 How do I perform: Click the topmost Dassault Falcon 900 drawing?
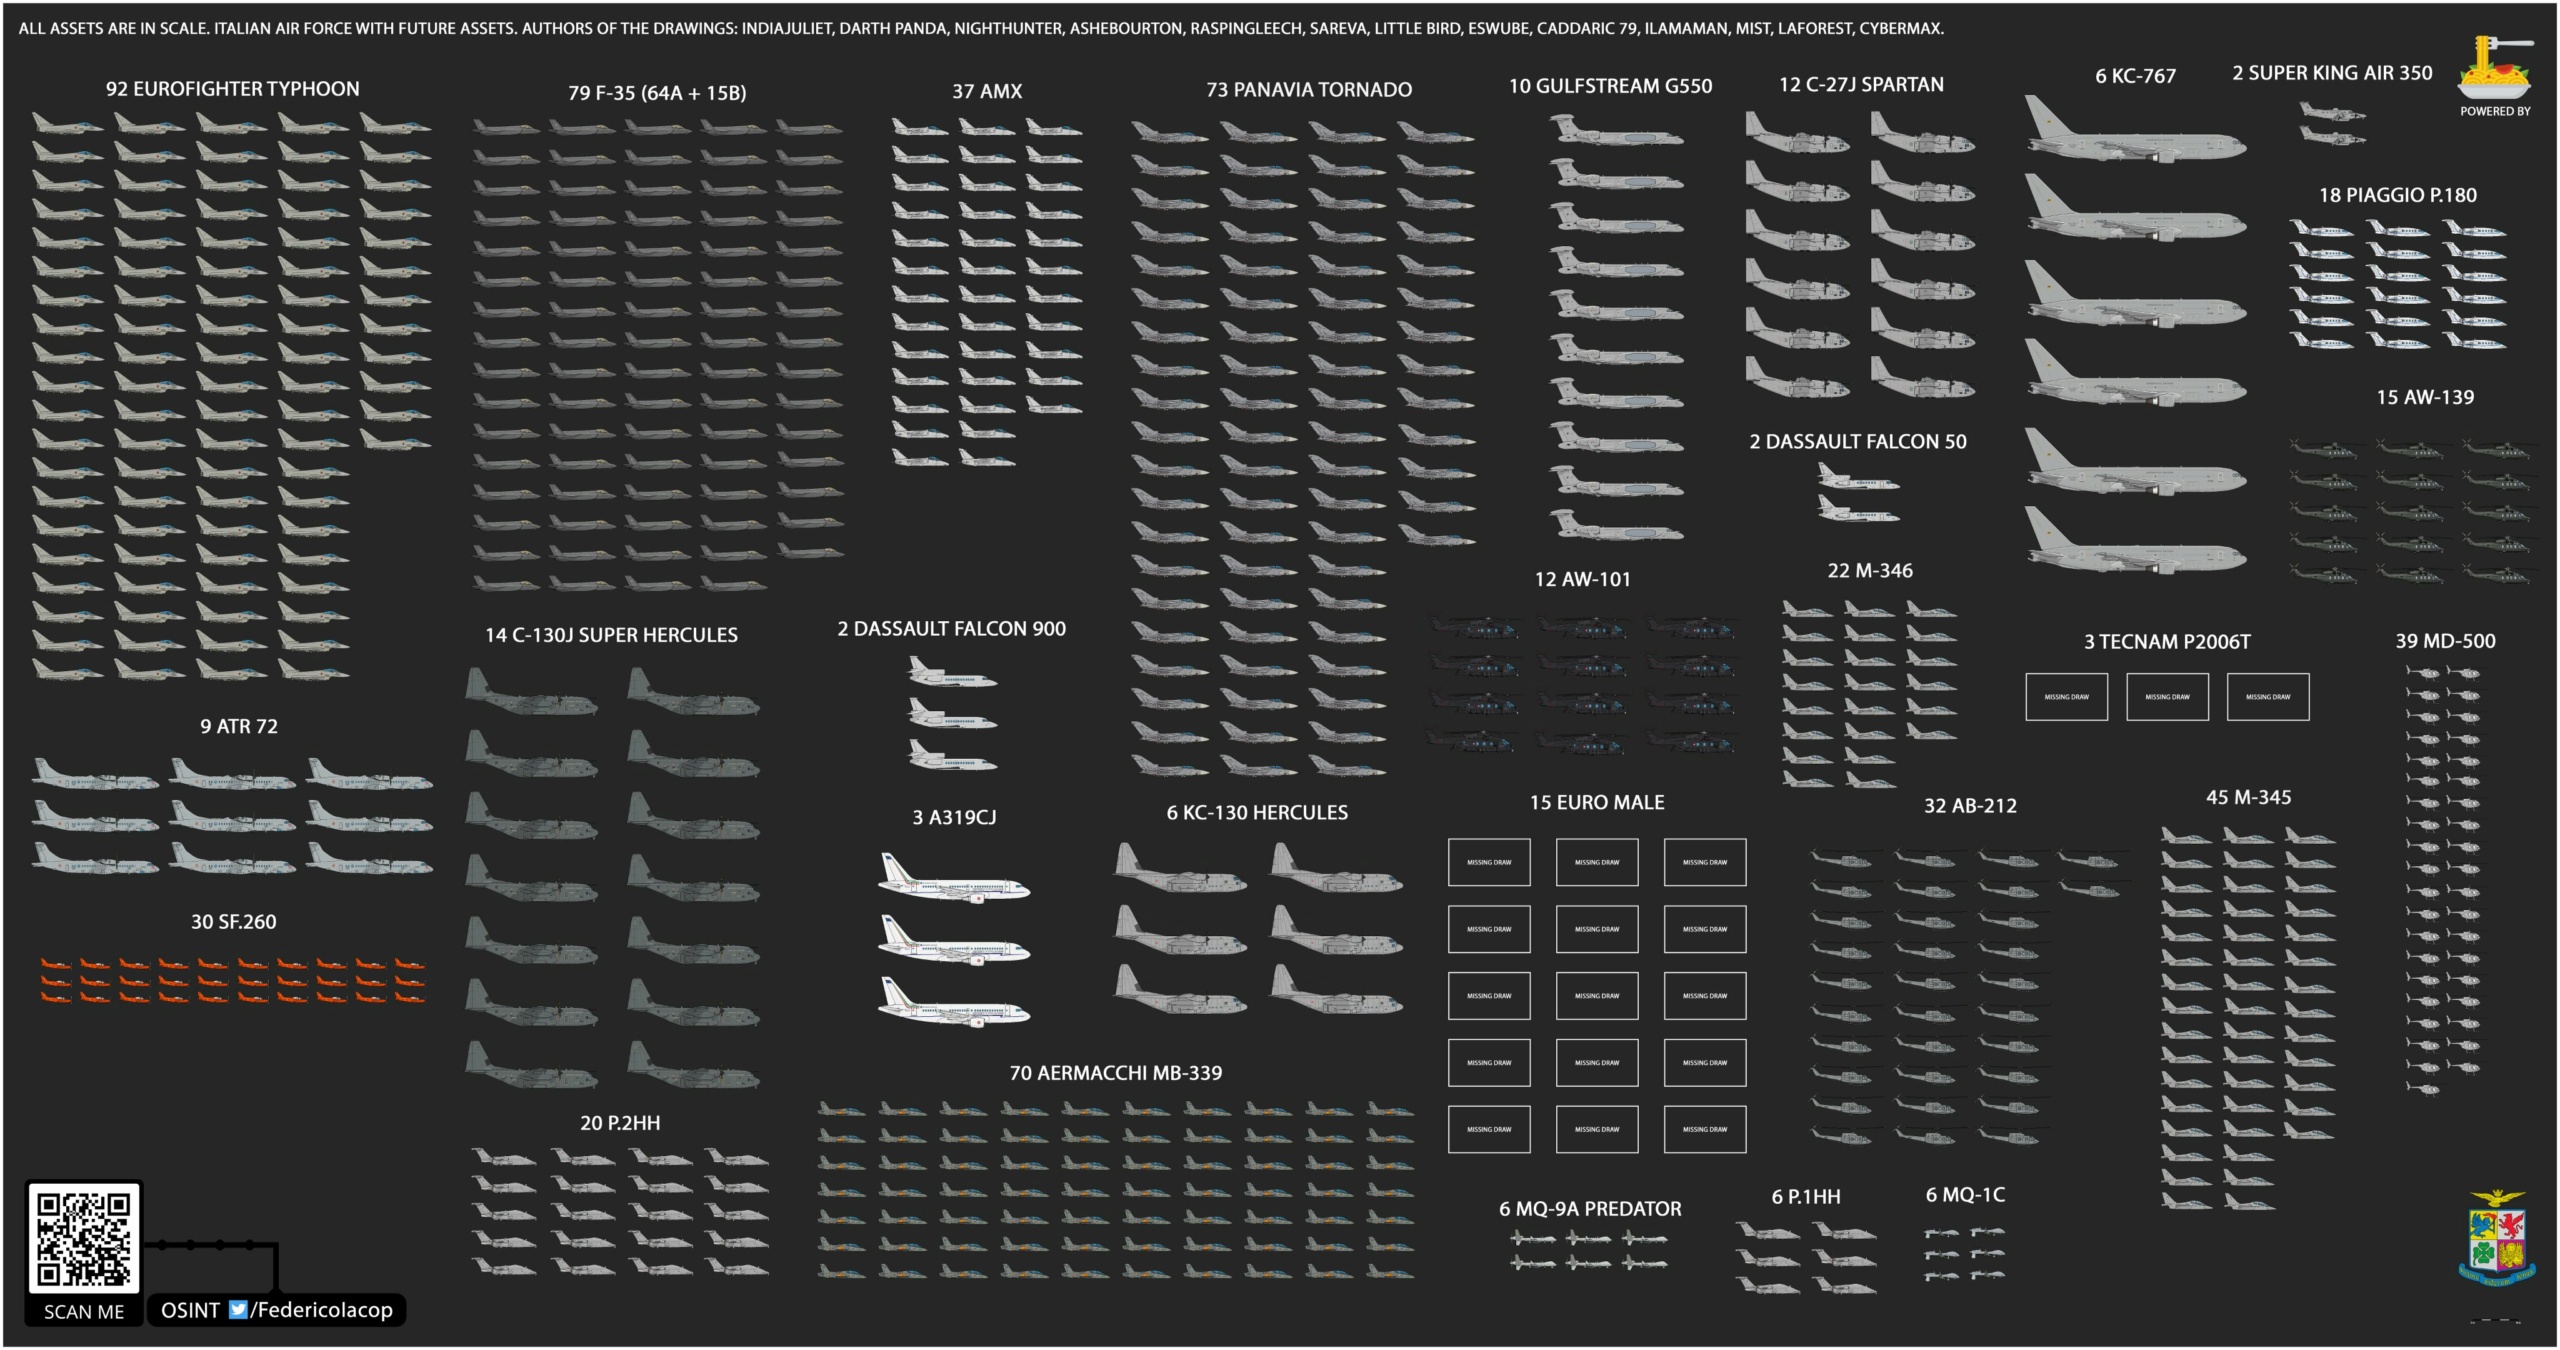tap(952, 672)
